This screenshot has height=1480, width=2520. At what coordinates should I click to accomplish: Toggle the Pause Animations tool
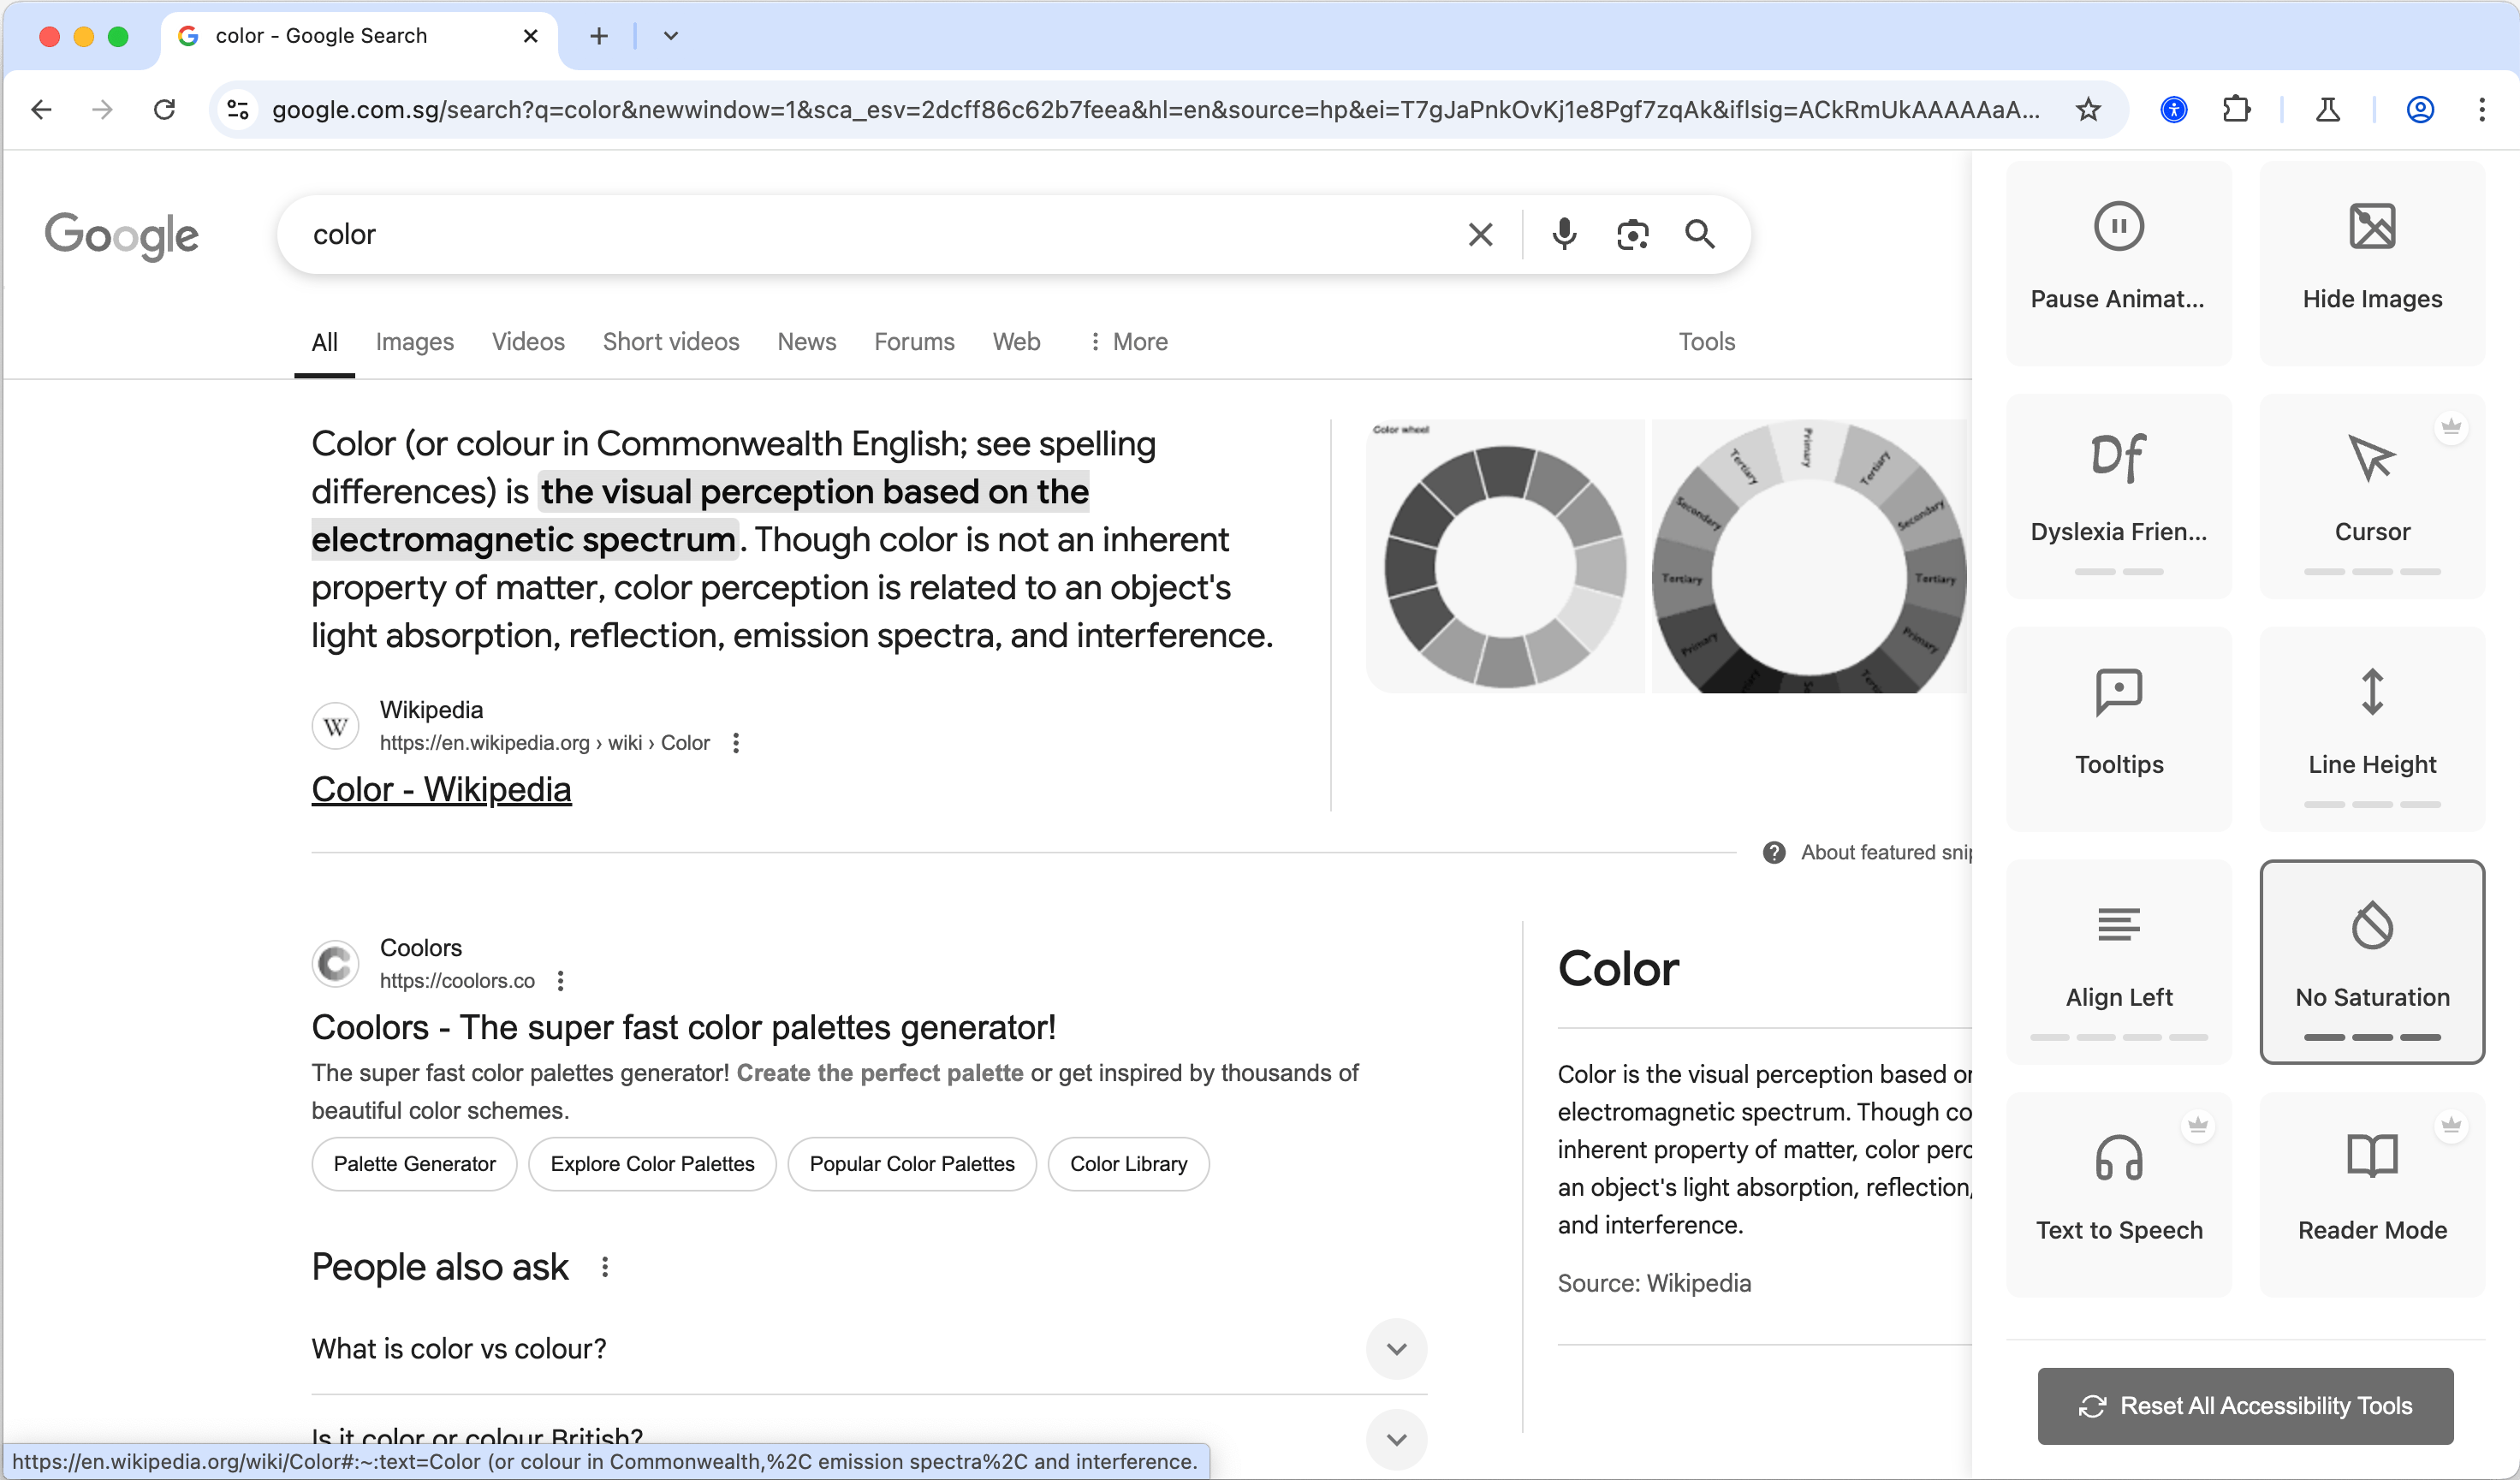(2118, 263)
